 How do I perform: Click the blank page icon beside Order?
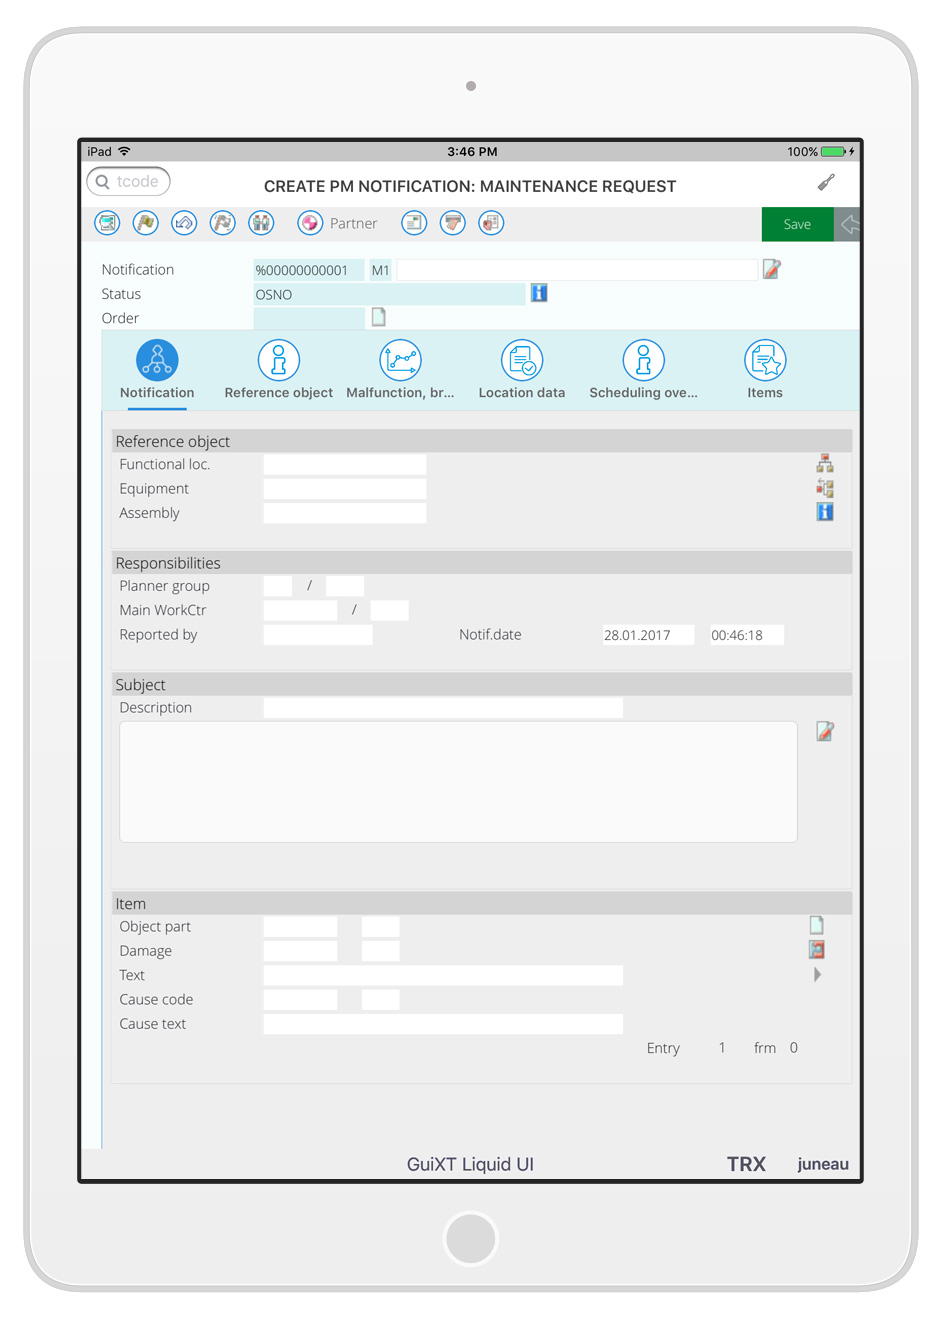click(379, 317)
